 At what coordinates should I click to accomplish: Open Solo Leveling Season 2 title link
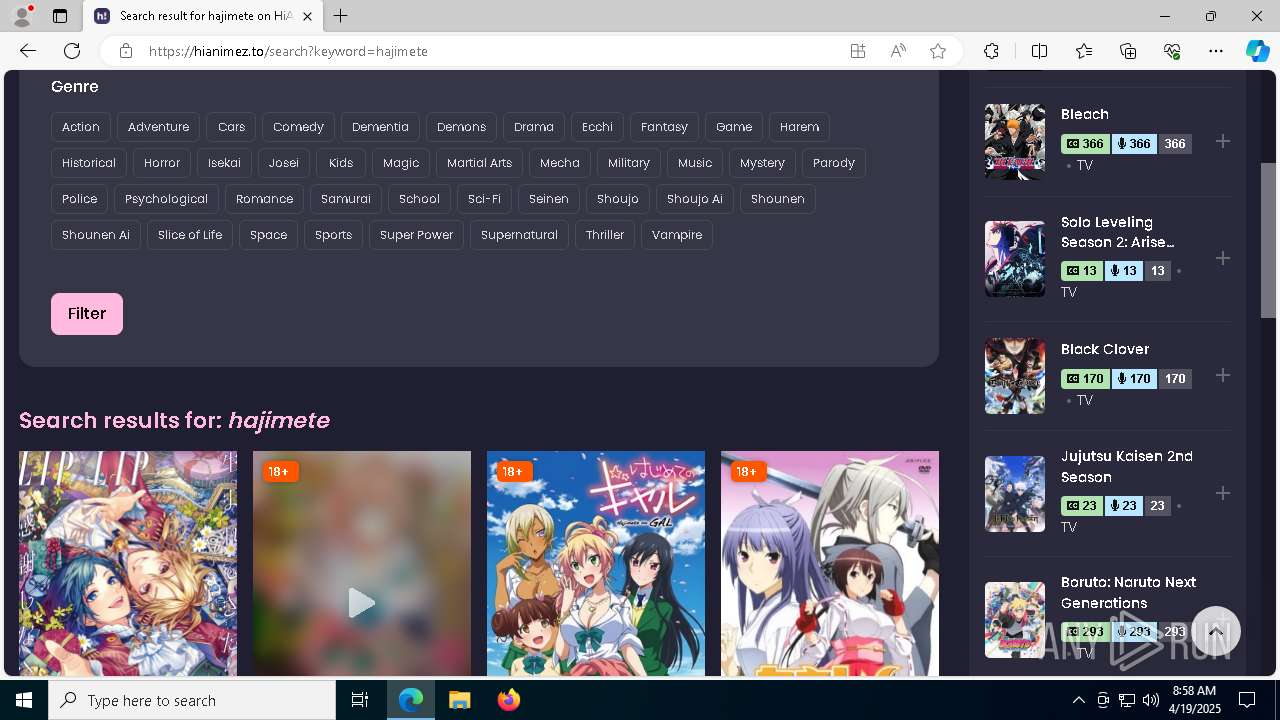[1117, 232]
